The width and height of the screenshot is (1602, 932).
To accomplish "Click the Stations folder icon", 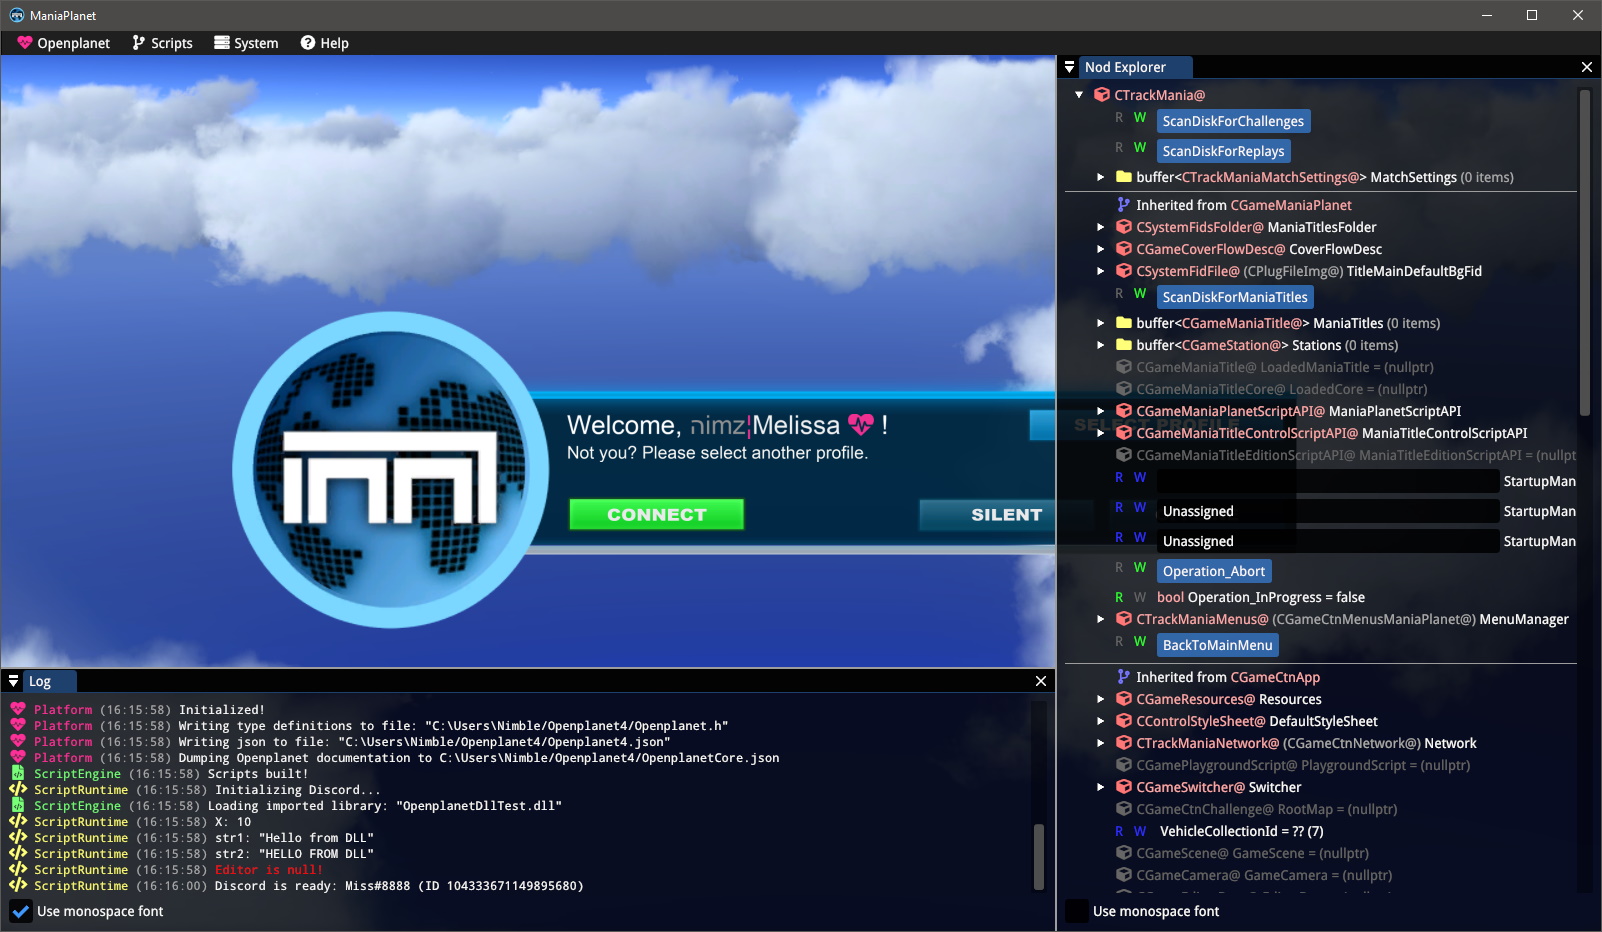I will coord(1123,345).
